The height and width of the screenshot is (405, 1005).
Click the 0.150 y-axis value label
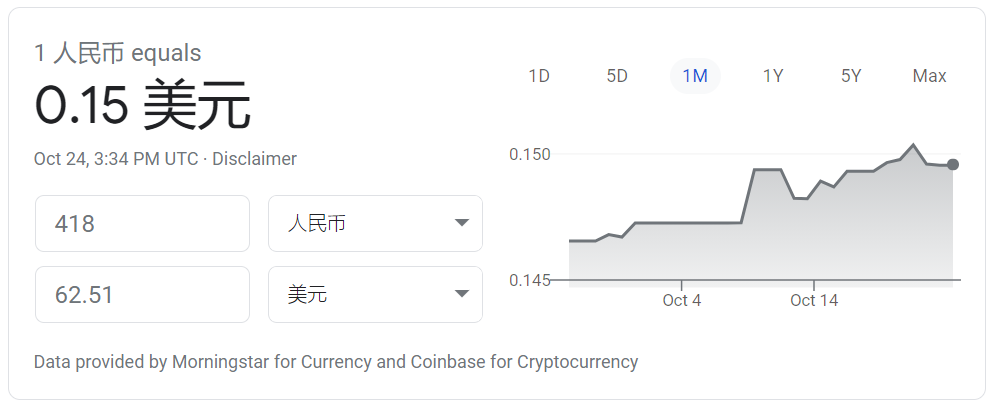[530, 155]
